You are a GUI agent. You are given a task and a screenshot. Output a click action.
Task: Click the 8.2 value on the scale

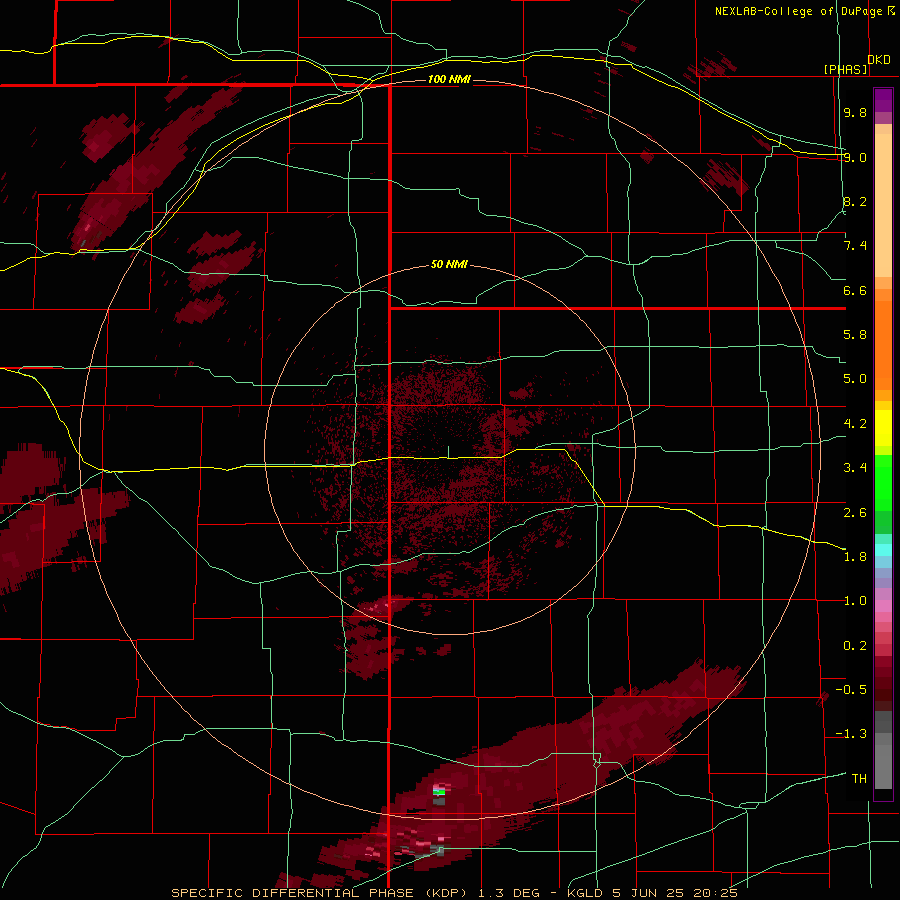(x=855, y=202)
